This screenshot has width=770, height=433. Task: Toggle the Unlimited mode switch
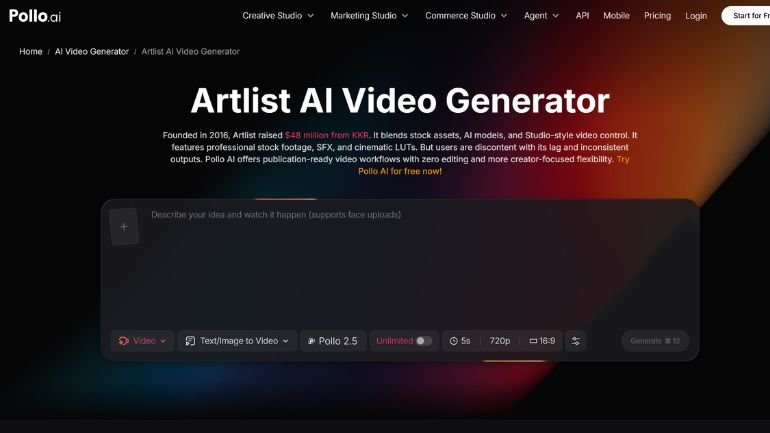pyautogui.click(x=423, y=341)
